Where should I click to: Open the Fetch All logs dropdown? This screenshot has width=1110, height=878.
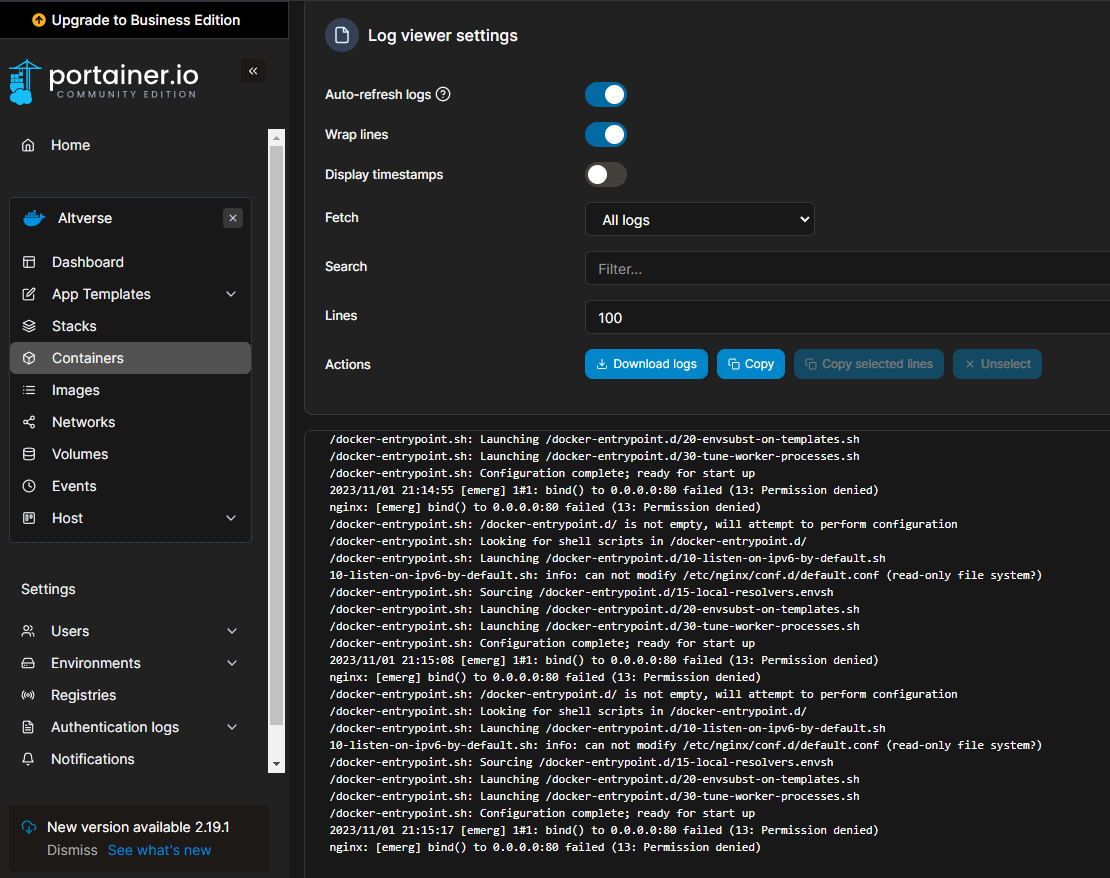tap(699, 219)
